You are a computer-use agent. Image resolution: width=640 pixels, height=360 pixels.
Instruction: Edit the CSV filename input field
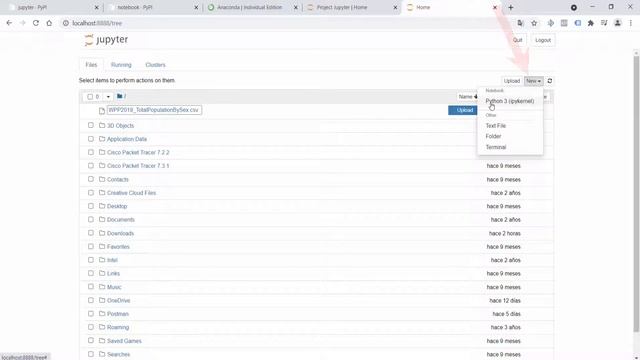click(x=154, y=110)
